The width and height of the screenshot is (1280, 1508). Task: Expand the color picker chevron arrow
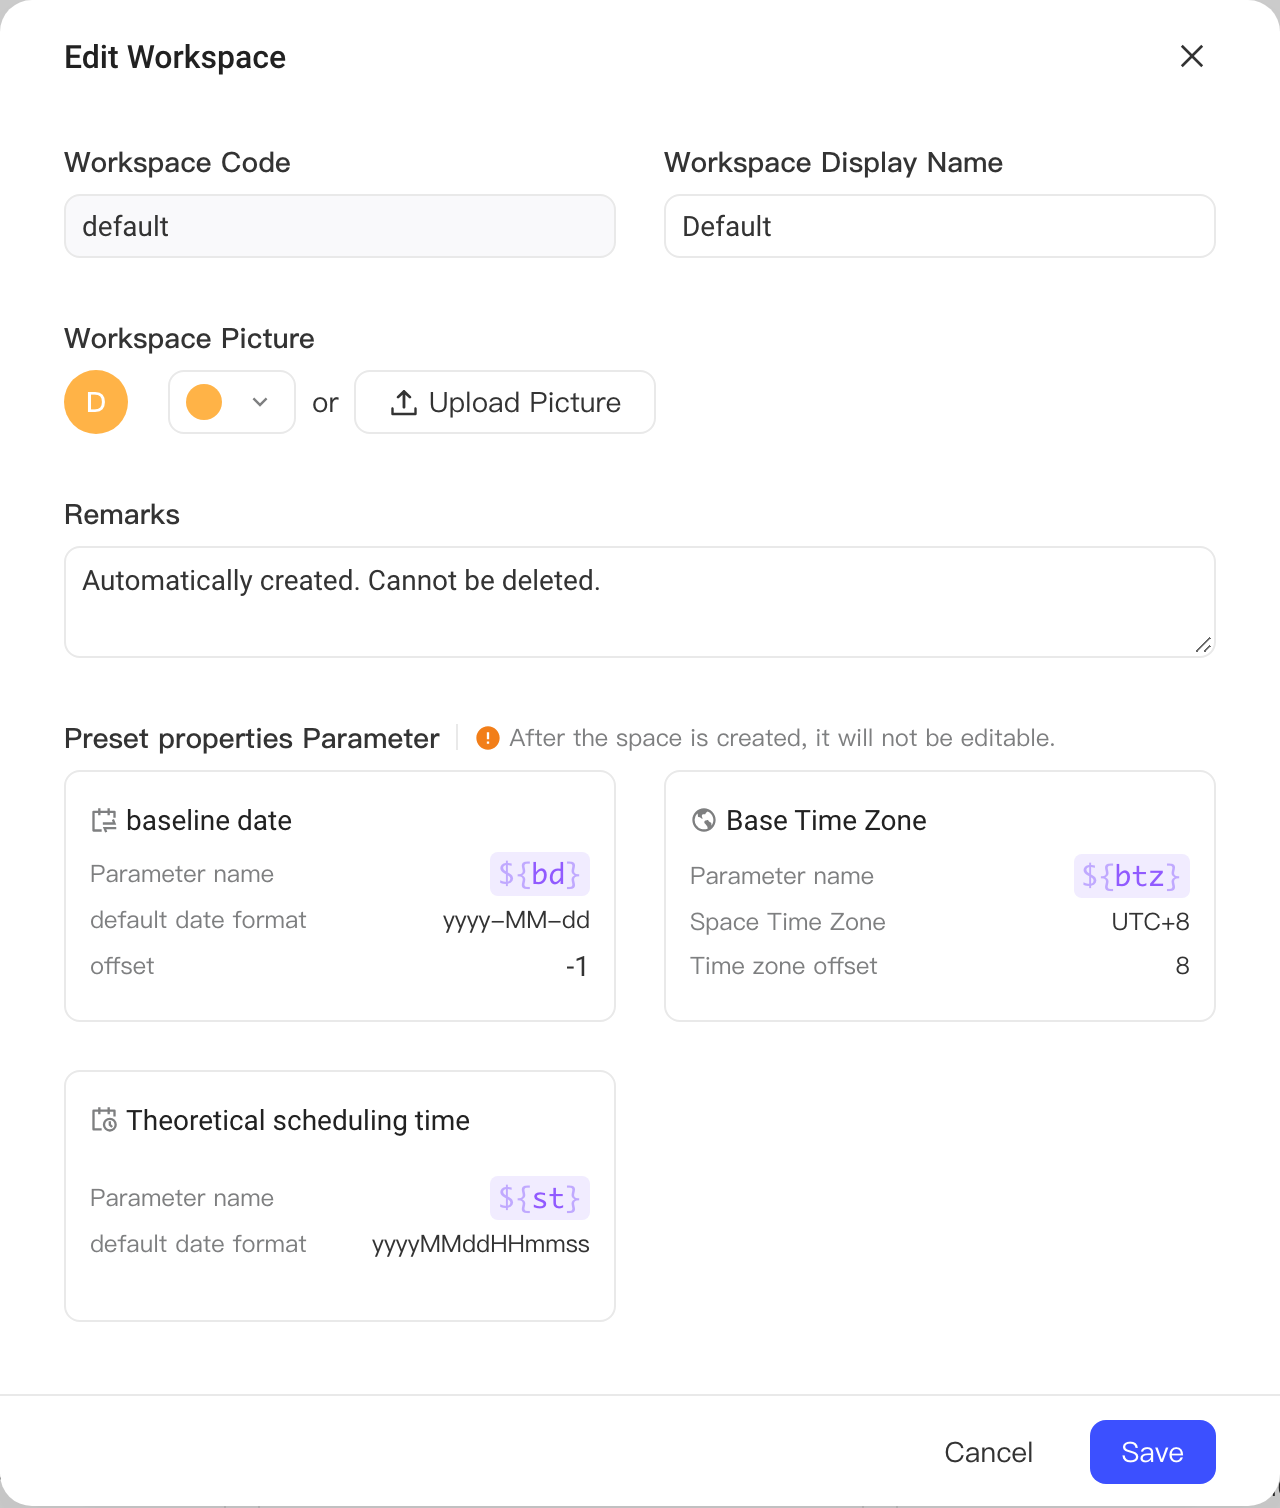pos(260,402)
